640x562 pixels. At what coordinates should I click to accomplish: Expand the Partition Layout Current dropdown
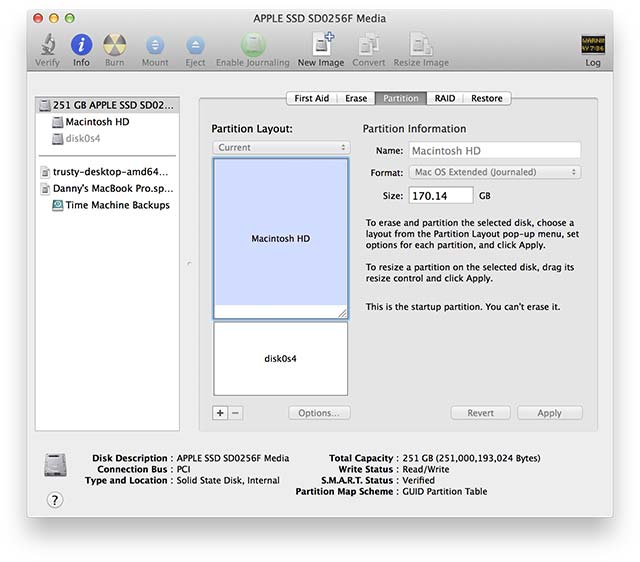(x=280, y=147)
